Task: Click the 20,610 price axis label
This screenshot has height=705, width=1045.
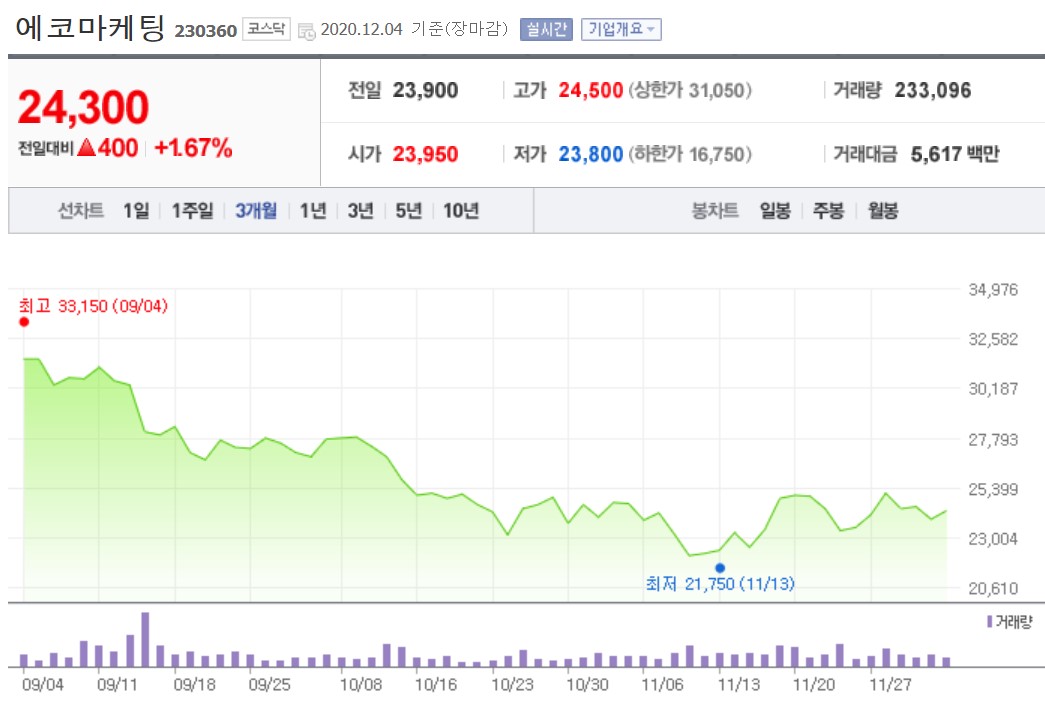Action: (993, 588)
